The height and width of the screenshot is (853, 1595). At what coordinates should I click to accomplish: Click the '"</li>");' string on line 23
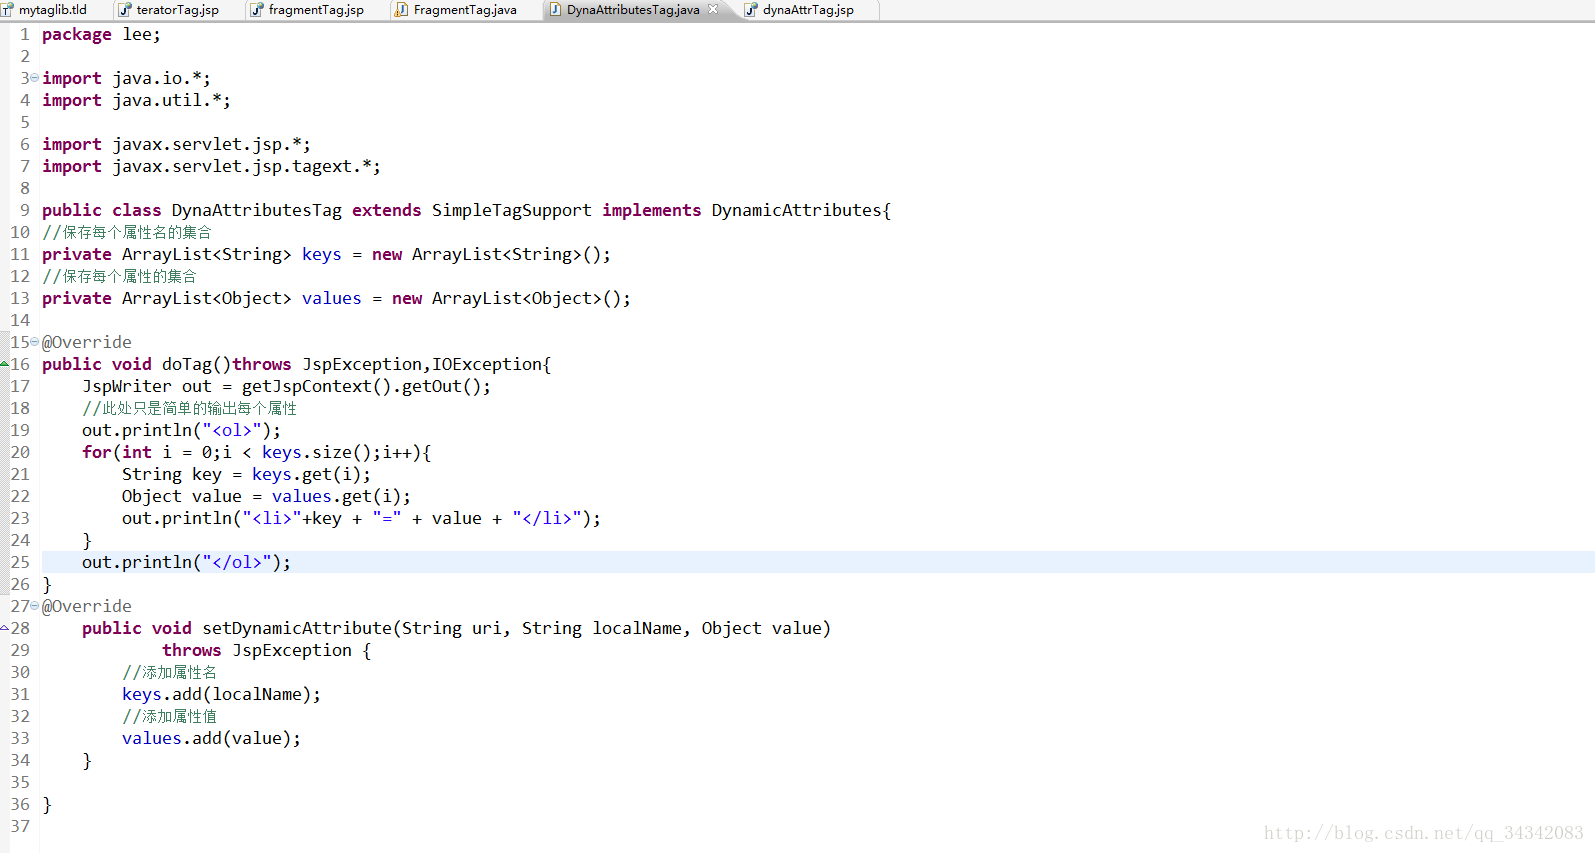(x=557, y=518)
